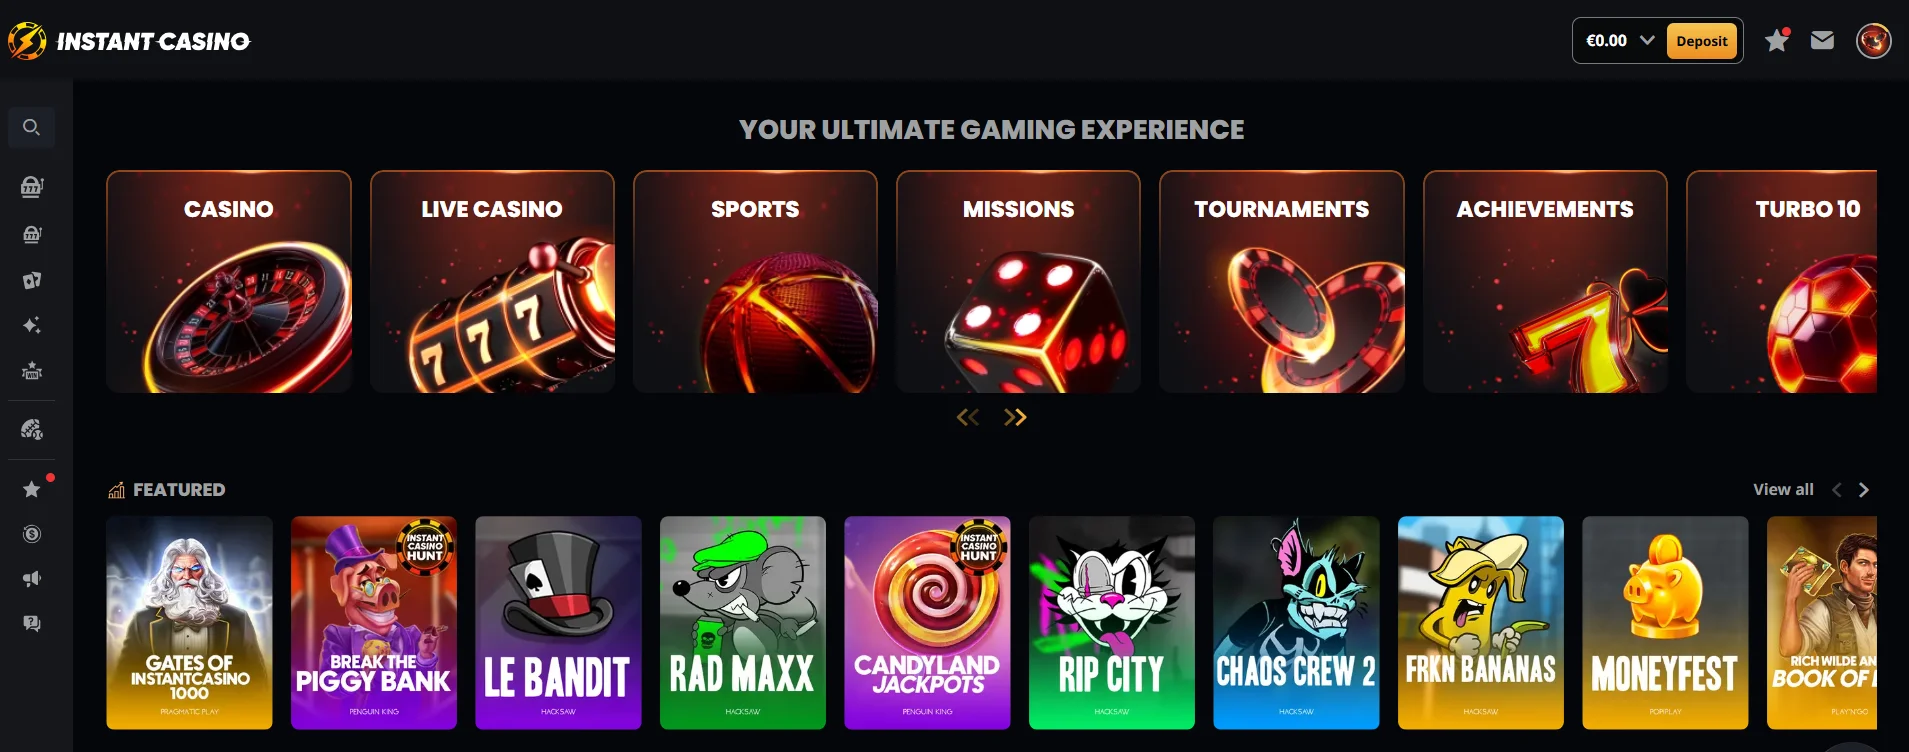Image resolution: width=1909 pixels, height=752 pixels.
Task: Expand the €0.00 balance dropdown
Action: tap(1619, 41)
